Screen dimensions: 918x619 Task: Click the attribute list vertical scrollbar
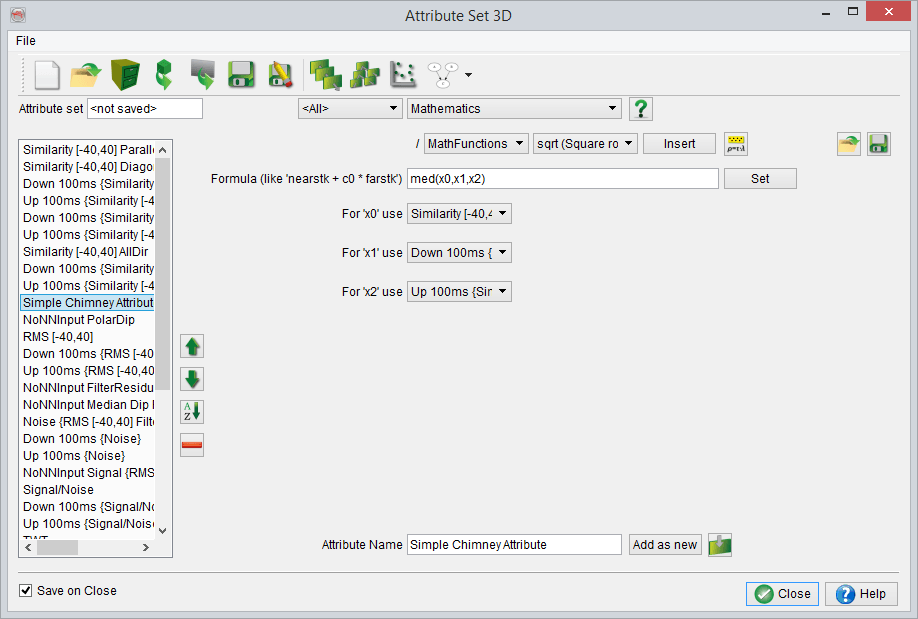pyautogui.click(x=163, y=300)
